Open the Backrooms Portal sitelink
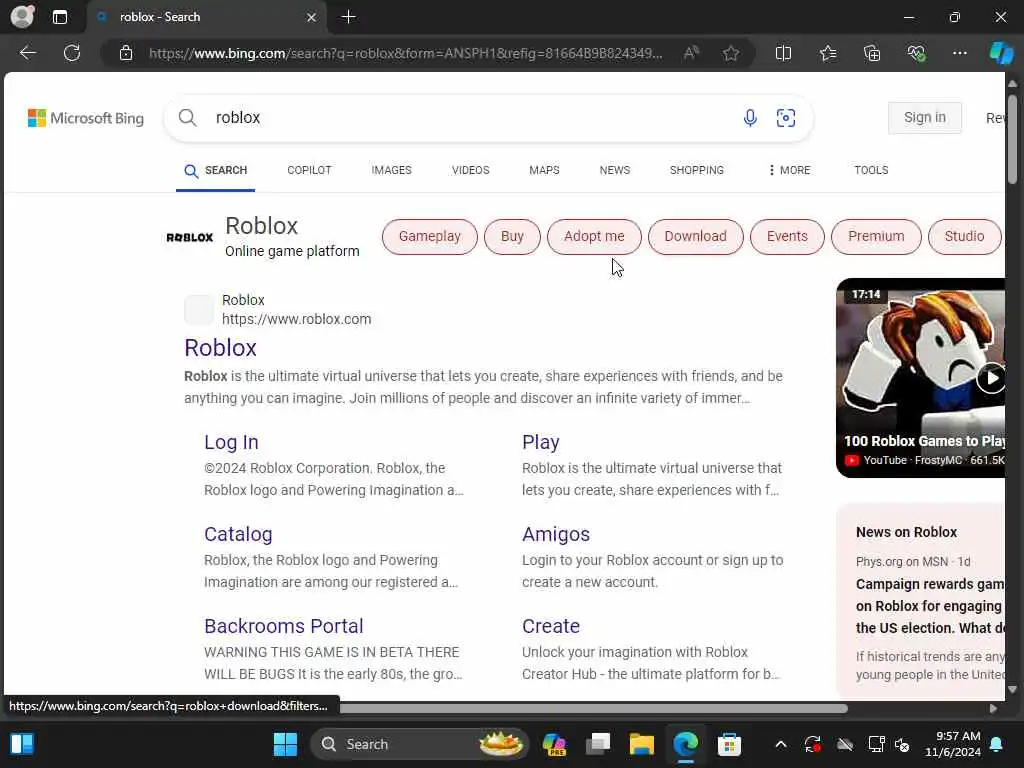This screenshot has width=1024, height=768. [x=283, y=626]
